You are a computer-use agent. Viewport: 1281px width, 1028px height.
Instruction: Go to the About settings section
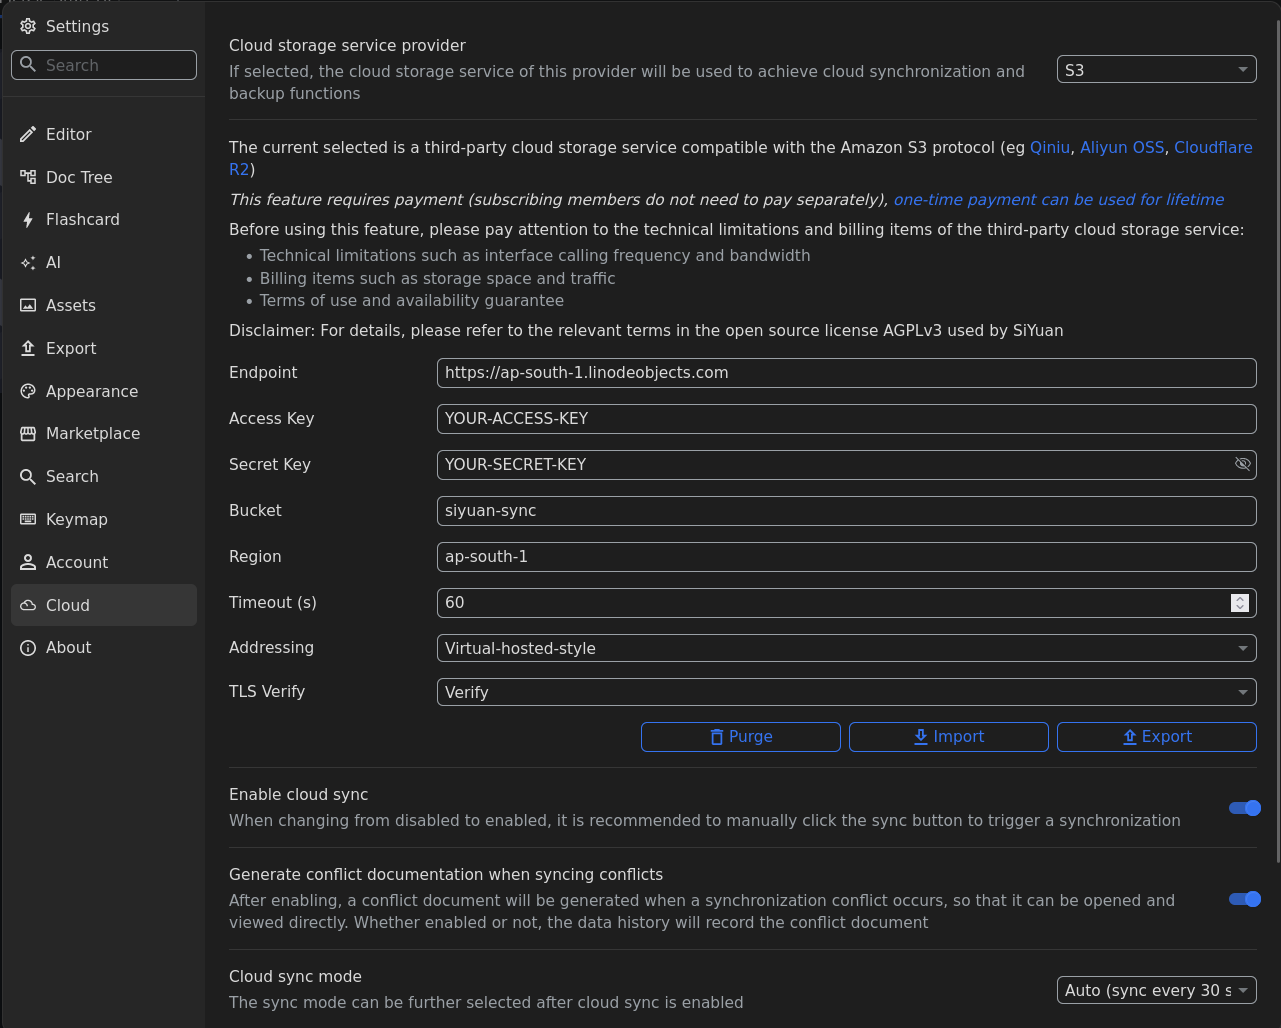click(68, 647)
